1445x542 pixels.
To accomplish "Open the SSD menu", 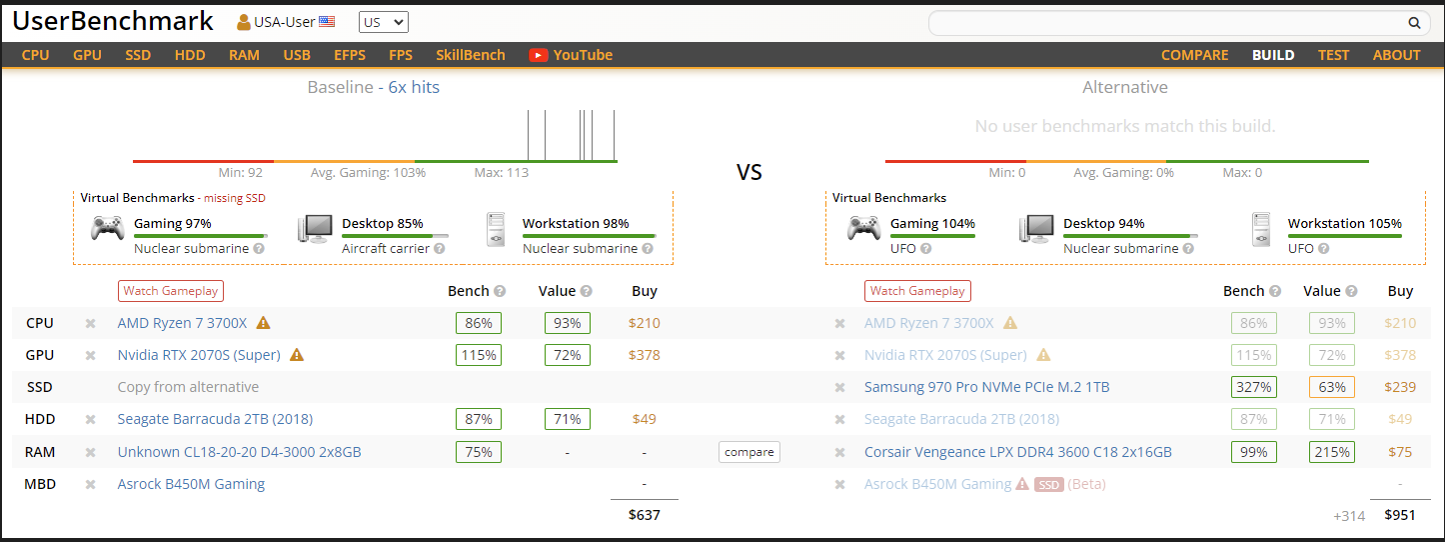I will (138, 55).
